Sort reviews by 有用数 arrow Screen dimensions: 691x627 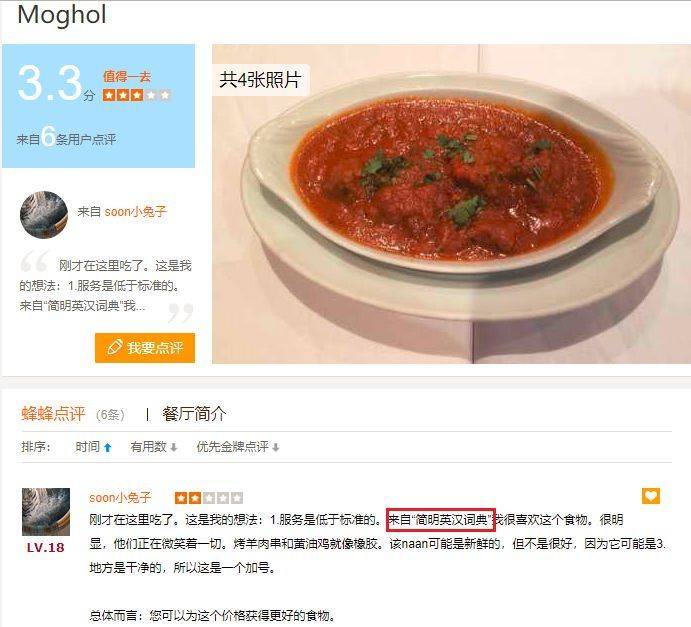click(174, 448)
